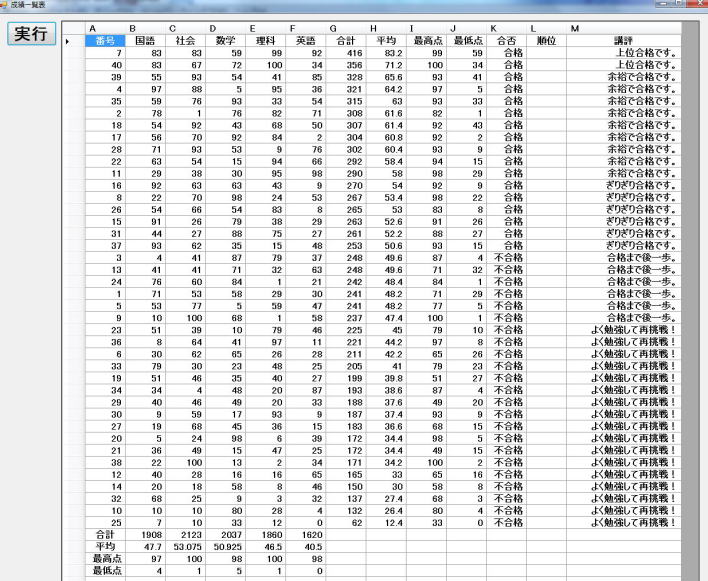Click total cell 193
This screenshot has width=708, height=581.
point(346,390)
